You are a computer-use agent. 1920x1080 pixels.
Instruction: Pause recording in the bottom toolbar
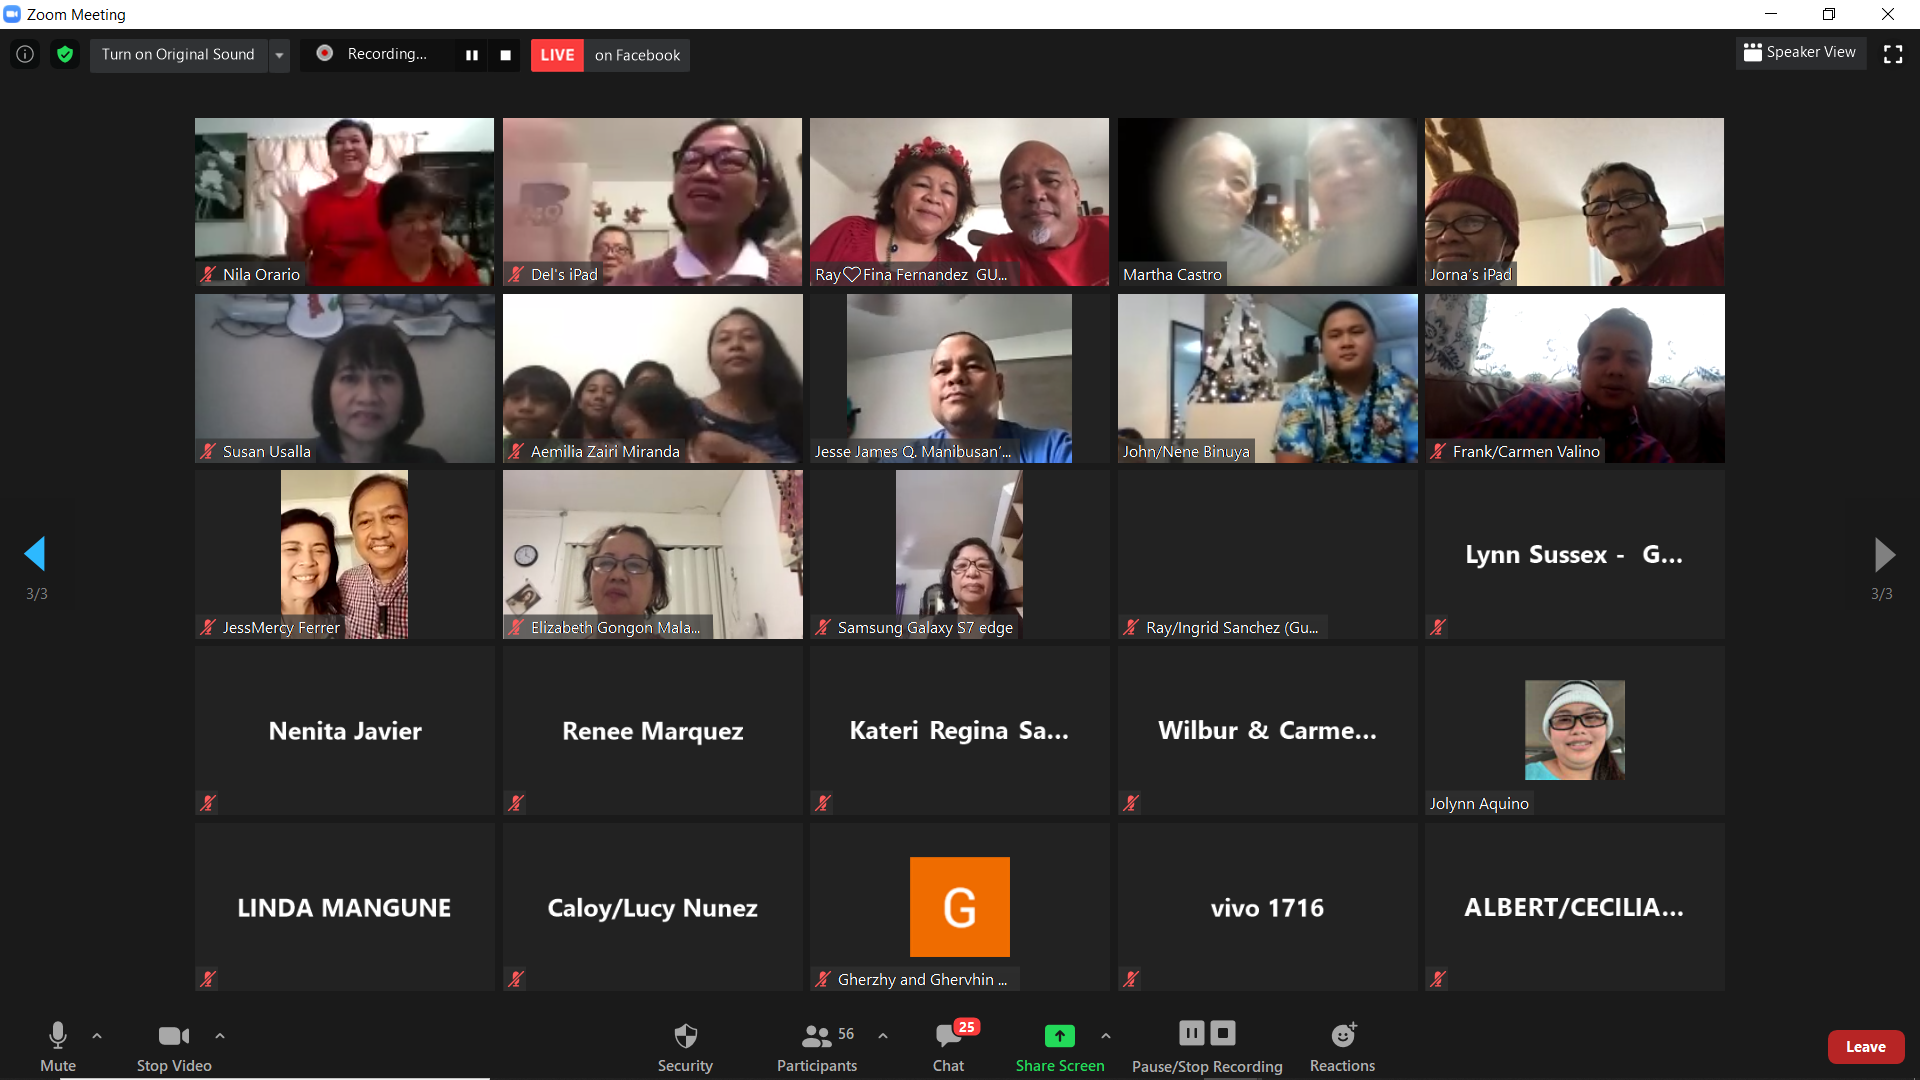pyautogui.click(x=1192, y=1033)
